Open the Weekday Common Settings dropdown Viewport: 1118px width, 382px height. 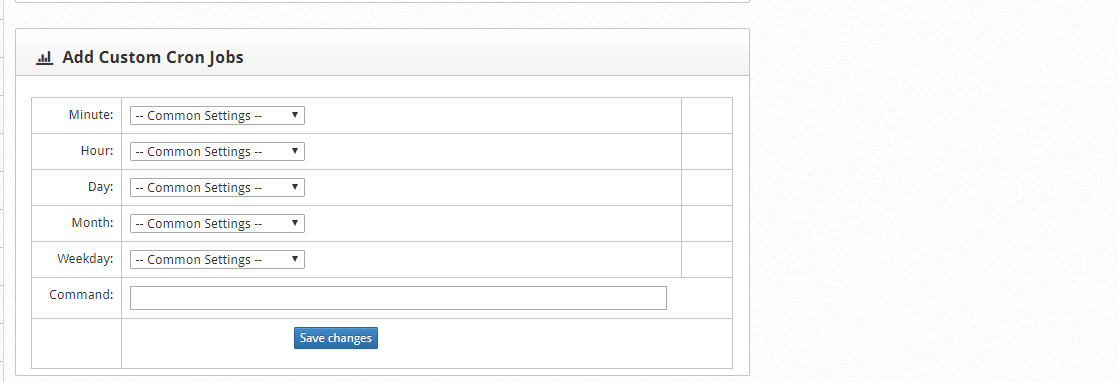coord(217,259)
